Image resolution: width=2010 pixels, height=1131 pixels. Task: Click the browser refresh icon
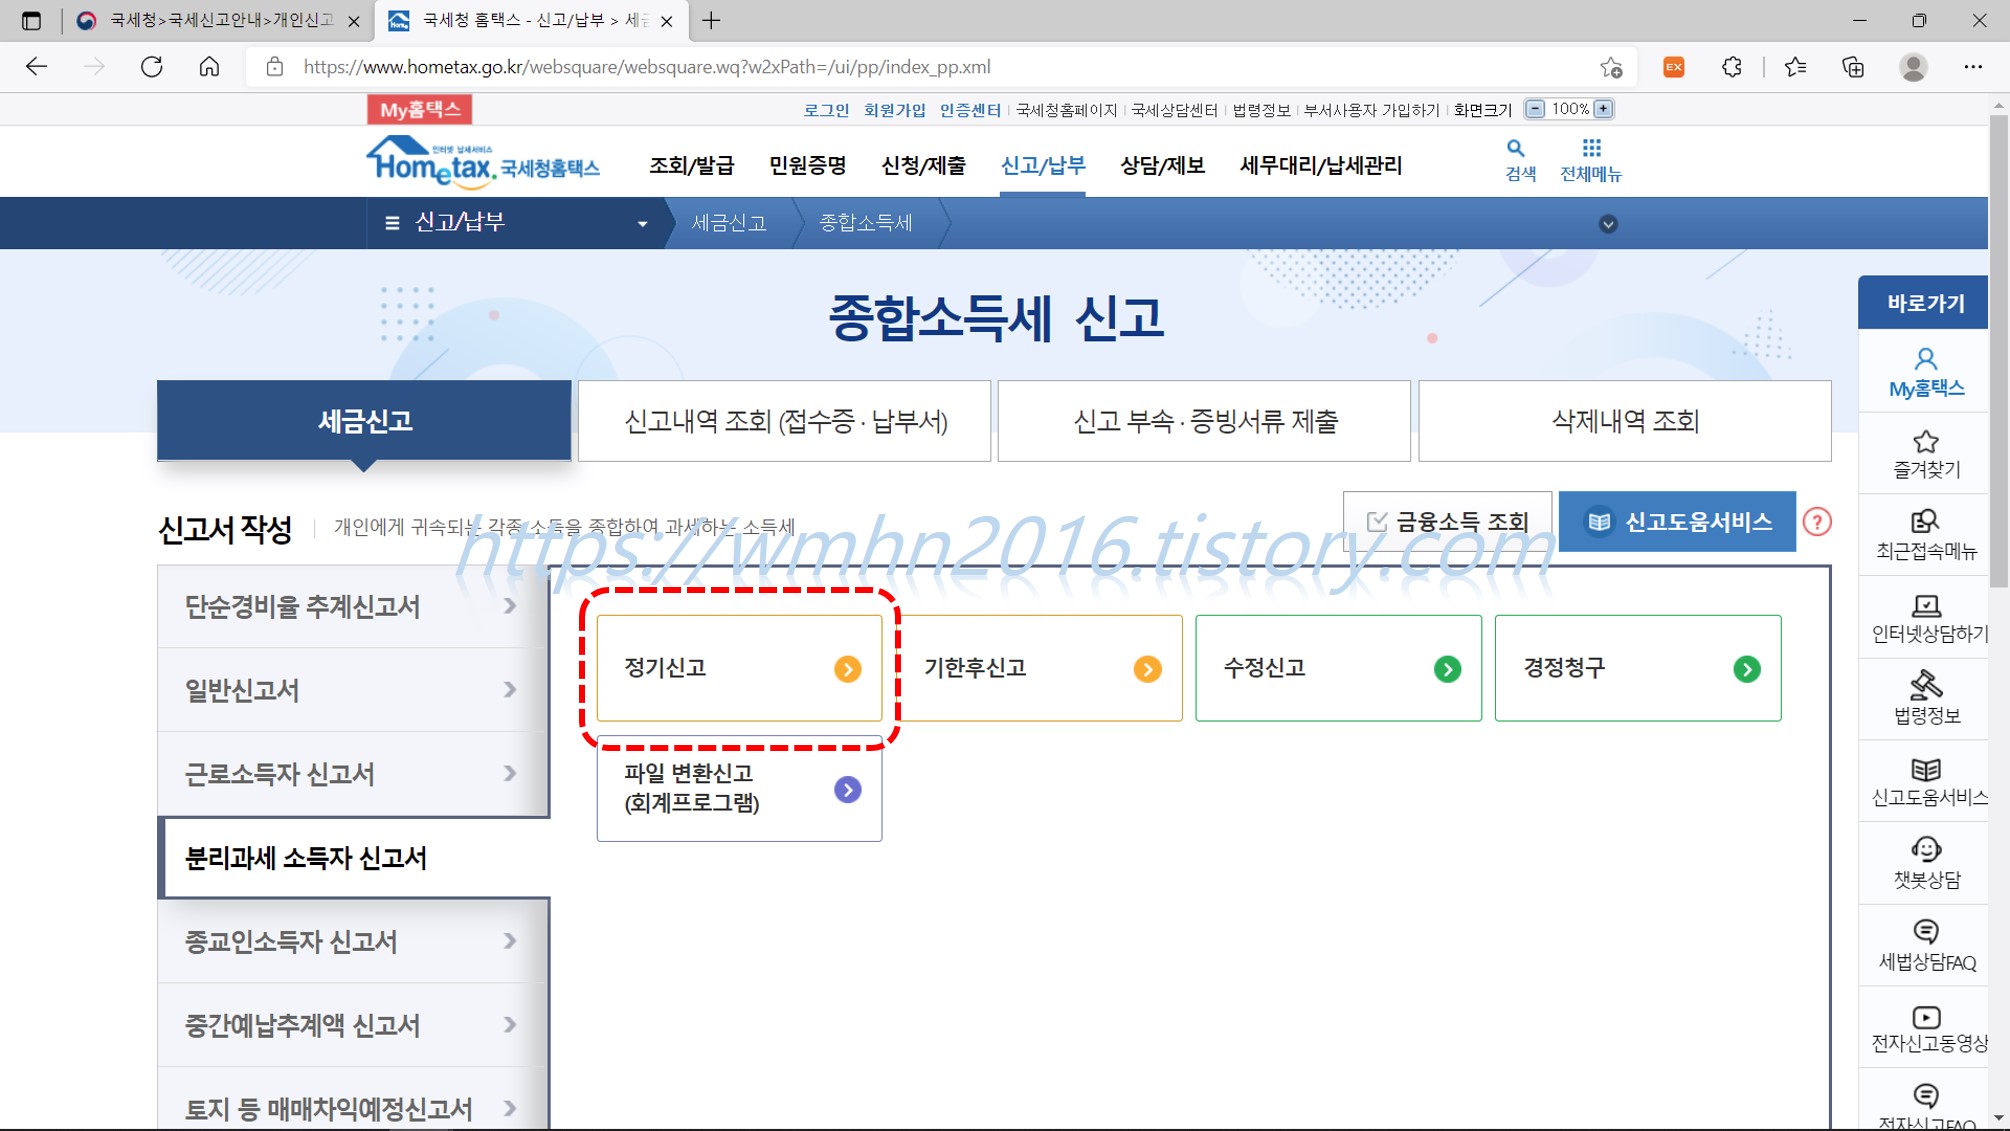click(x=151, y=67)
